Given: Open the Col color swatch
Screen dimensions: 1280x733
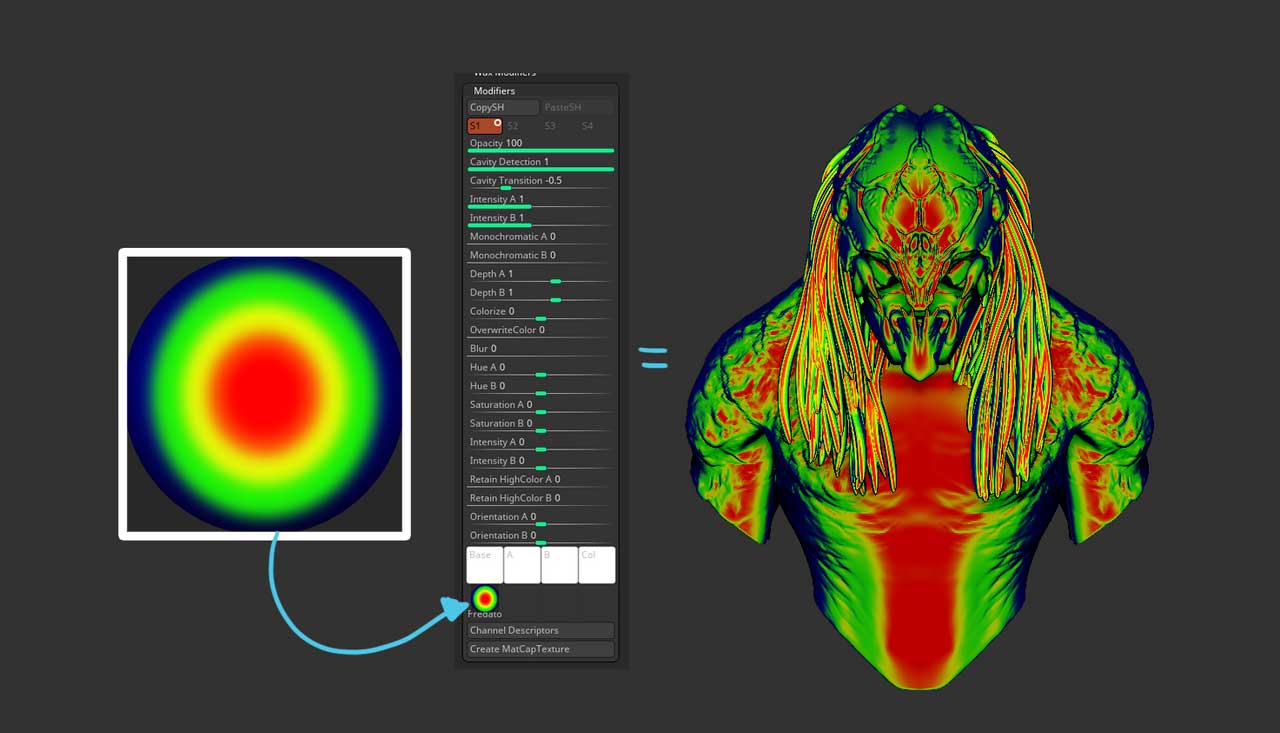Looking at the screenshot, I should (x=597, y=565).
